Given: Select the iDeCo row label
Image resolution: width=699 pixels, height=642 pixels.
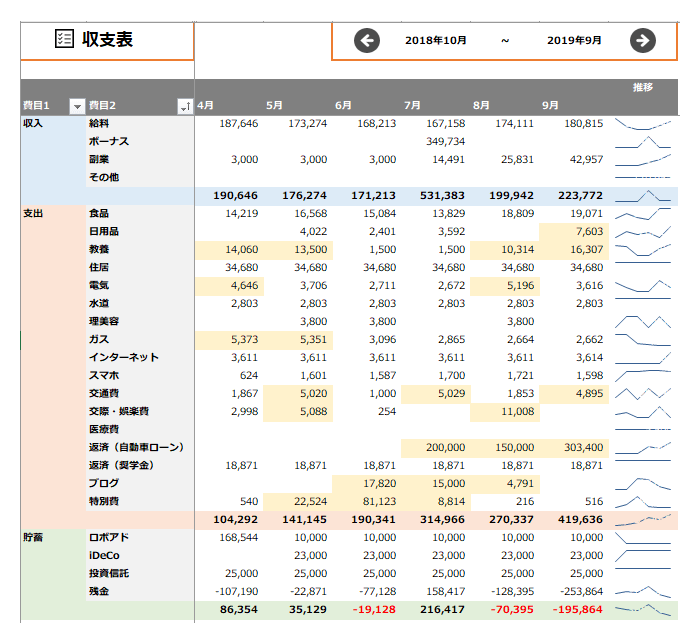Looking at the screenshot, I should coord(104,556).
